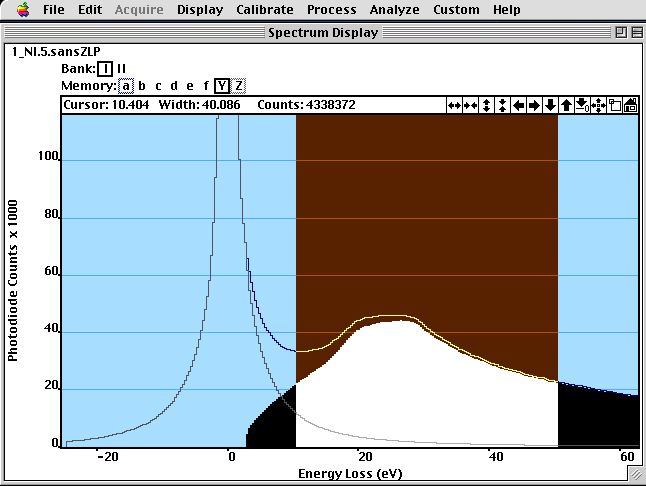
Task: Click the vertical expand arrows icon
Action: [x=486, y=105]
